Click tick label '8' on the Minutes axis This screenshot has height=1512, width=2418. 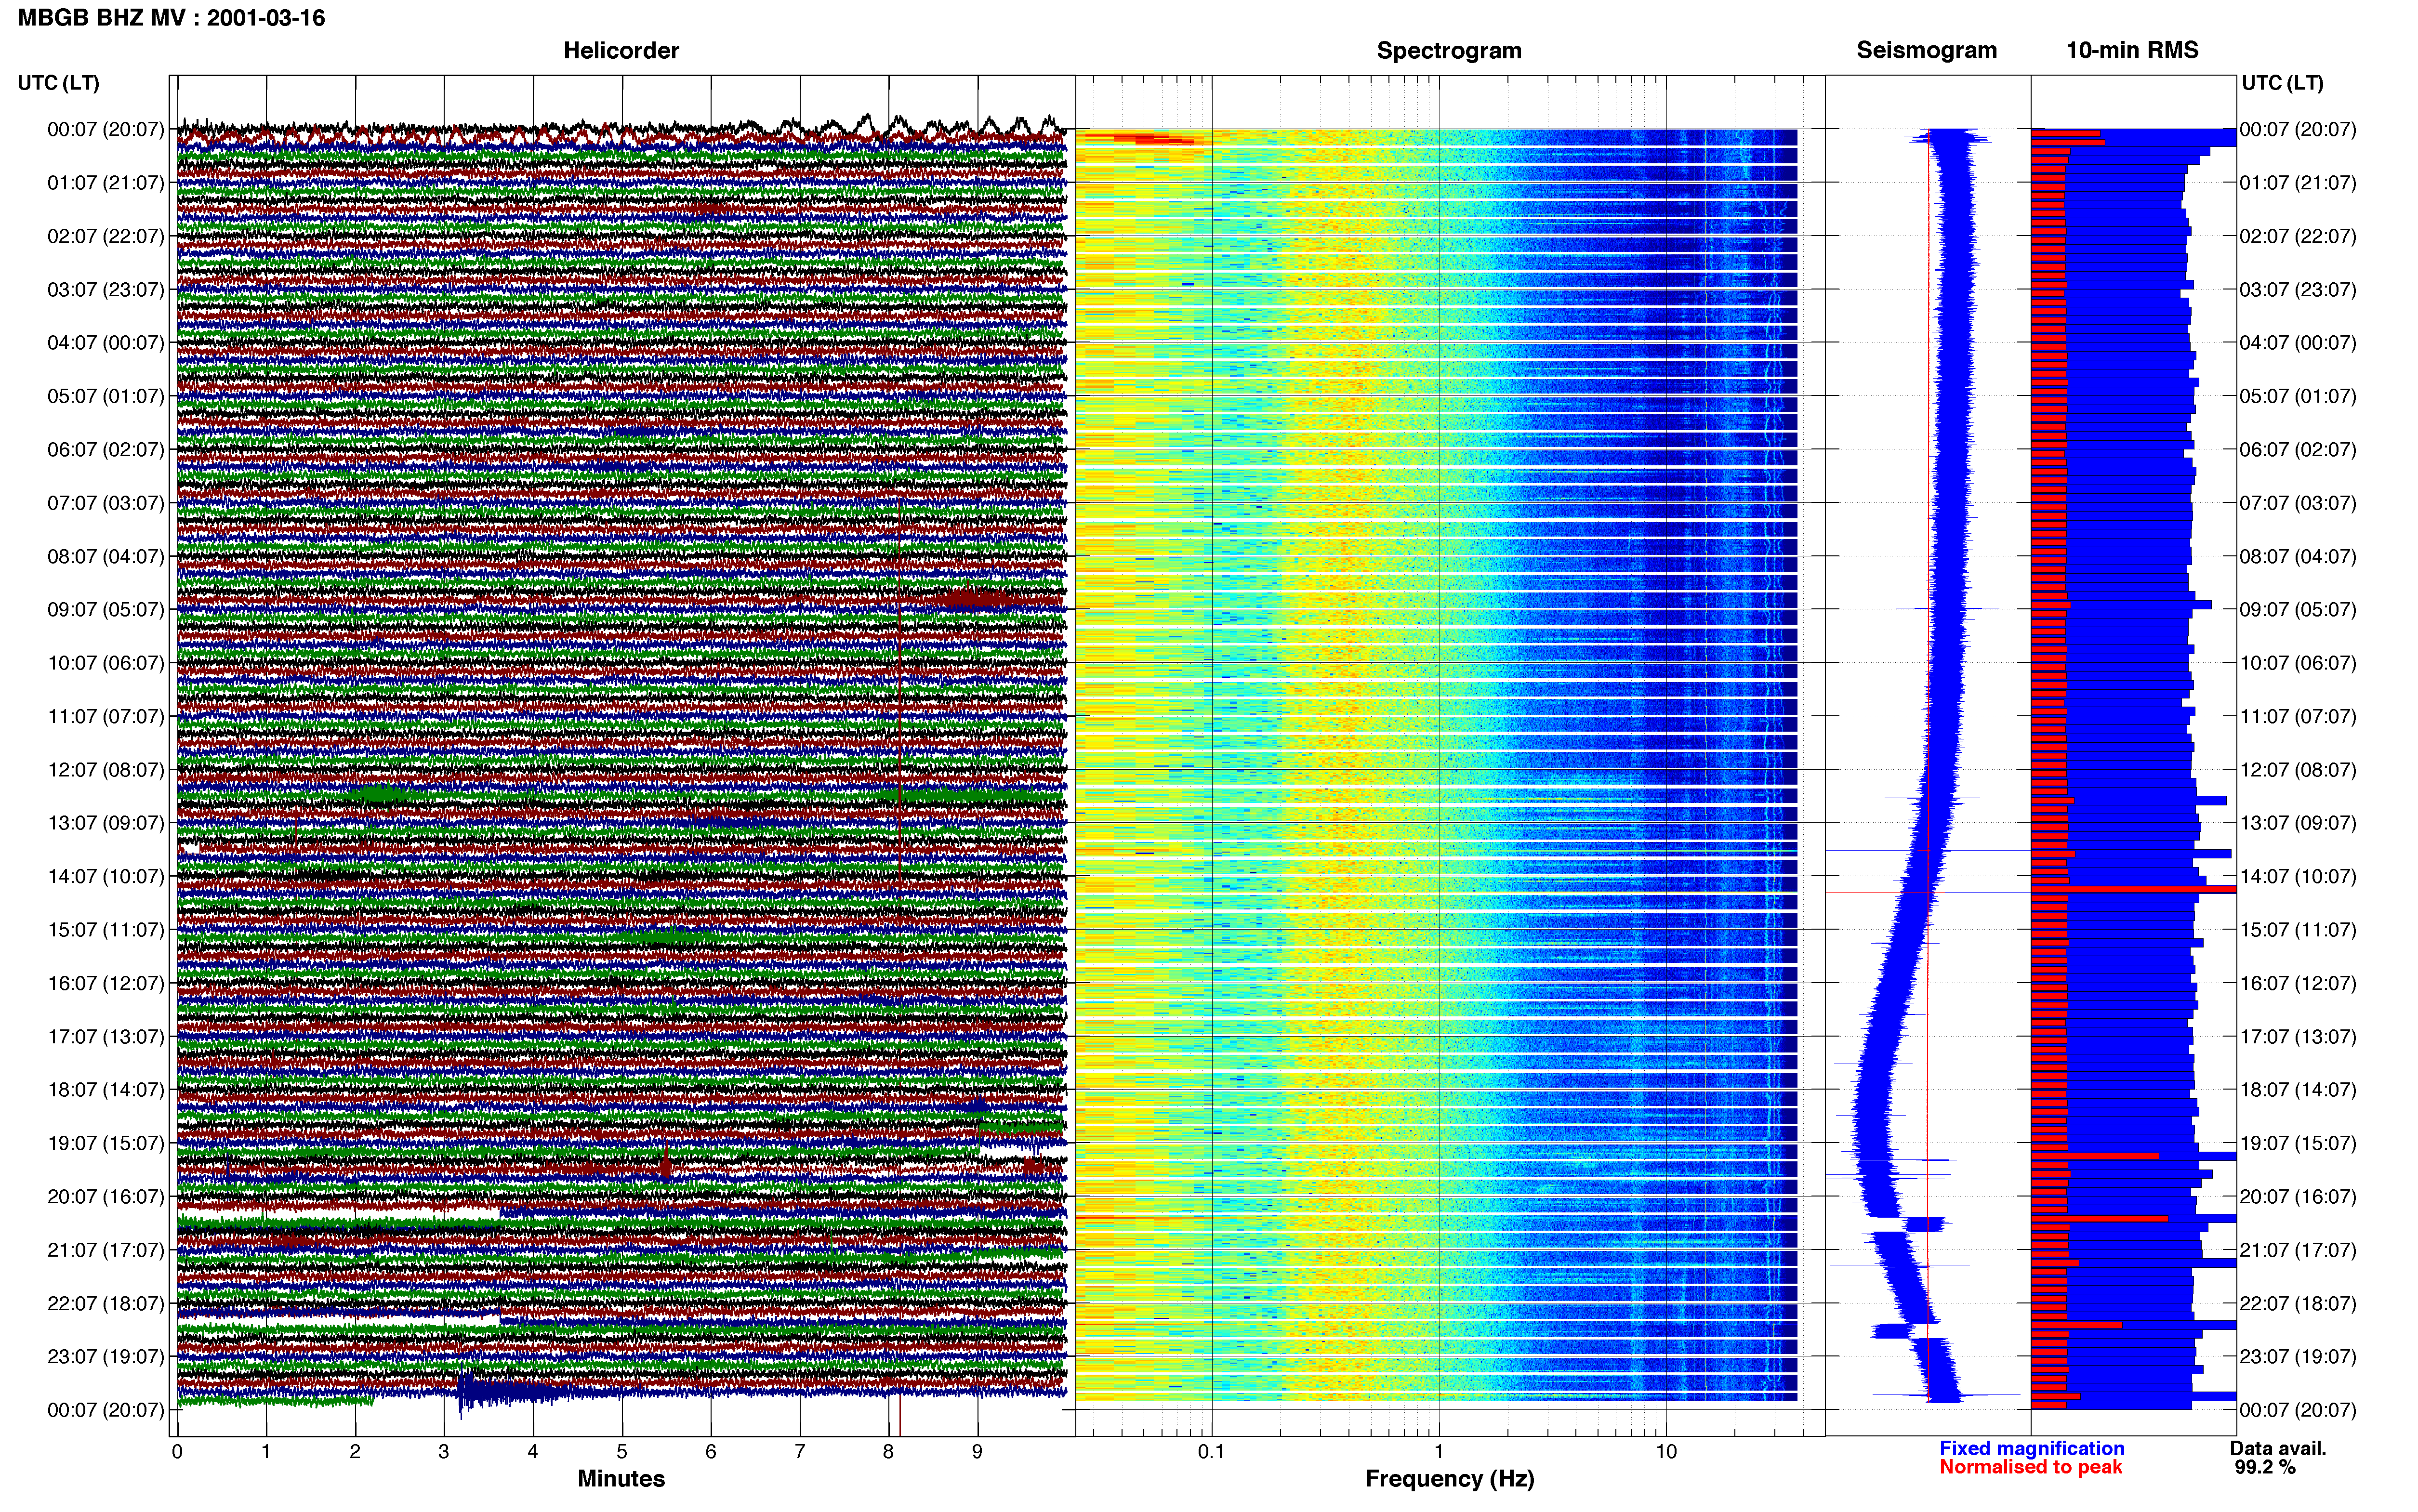(x=888, y=1452)
